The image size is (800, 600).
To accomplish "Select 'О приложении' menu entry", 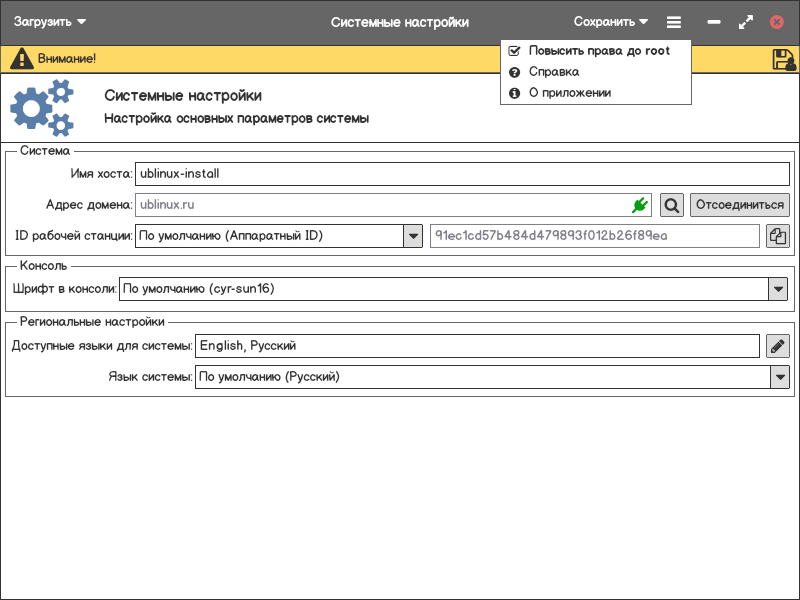I will click(x=569, y=93).
